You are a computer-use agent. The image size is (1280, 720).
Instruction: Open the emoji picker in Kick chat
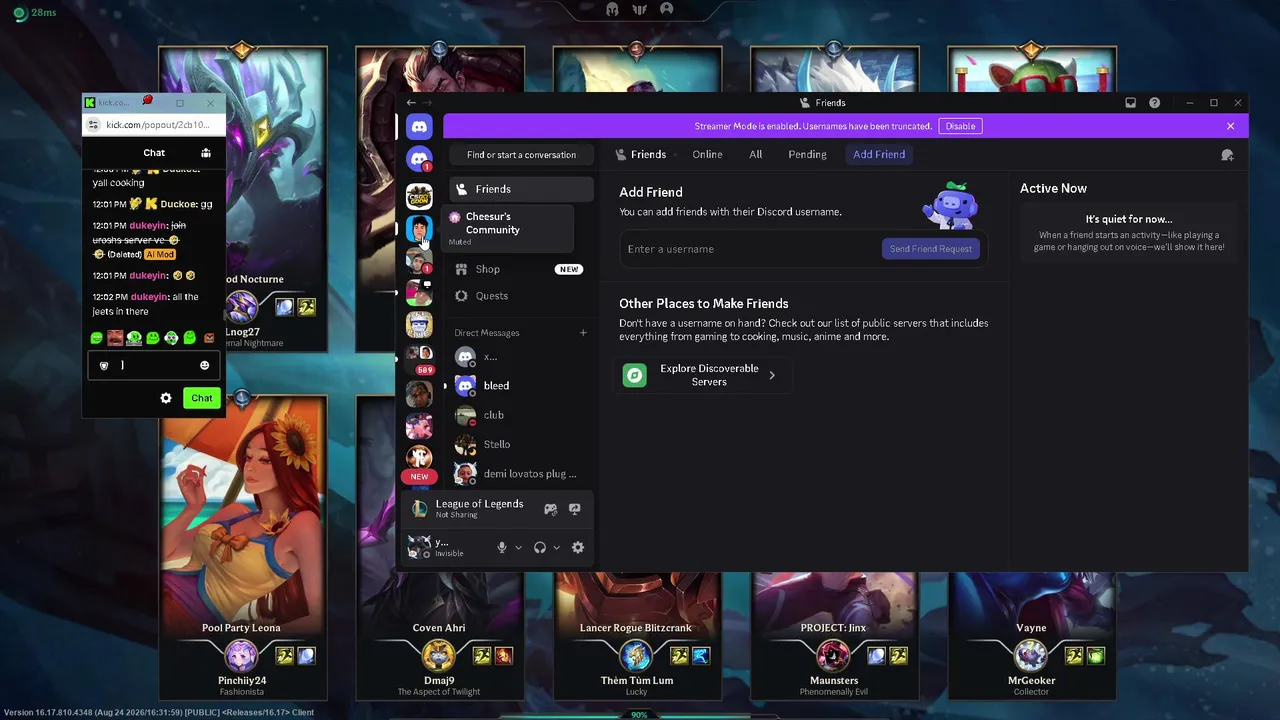[204, 366]
